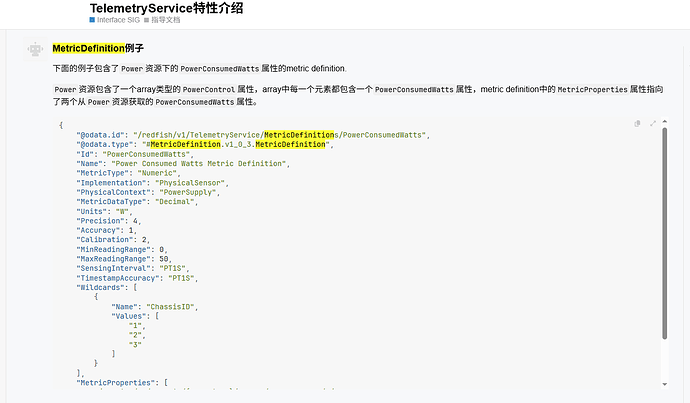Click the "MetricProperties" key in the JSON
This screenshot has height=403, width=690.
[116, 383]
